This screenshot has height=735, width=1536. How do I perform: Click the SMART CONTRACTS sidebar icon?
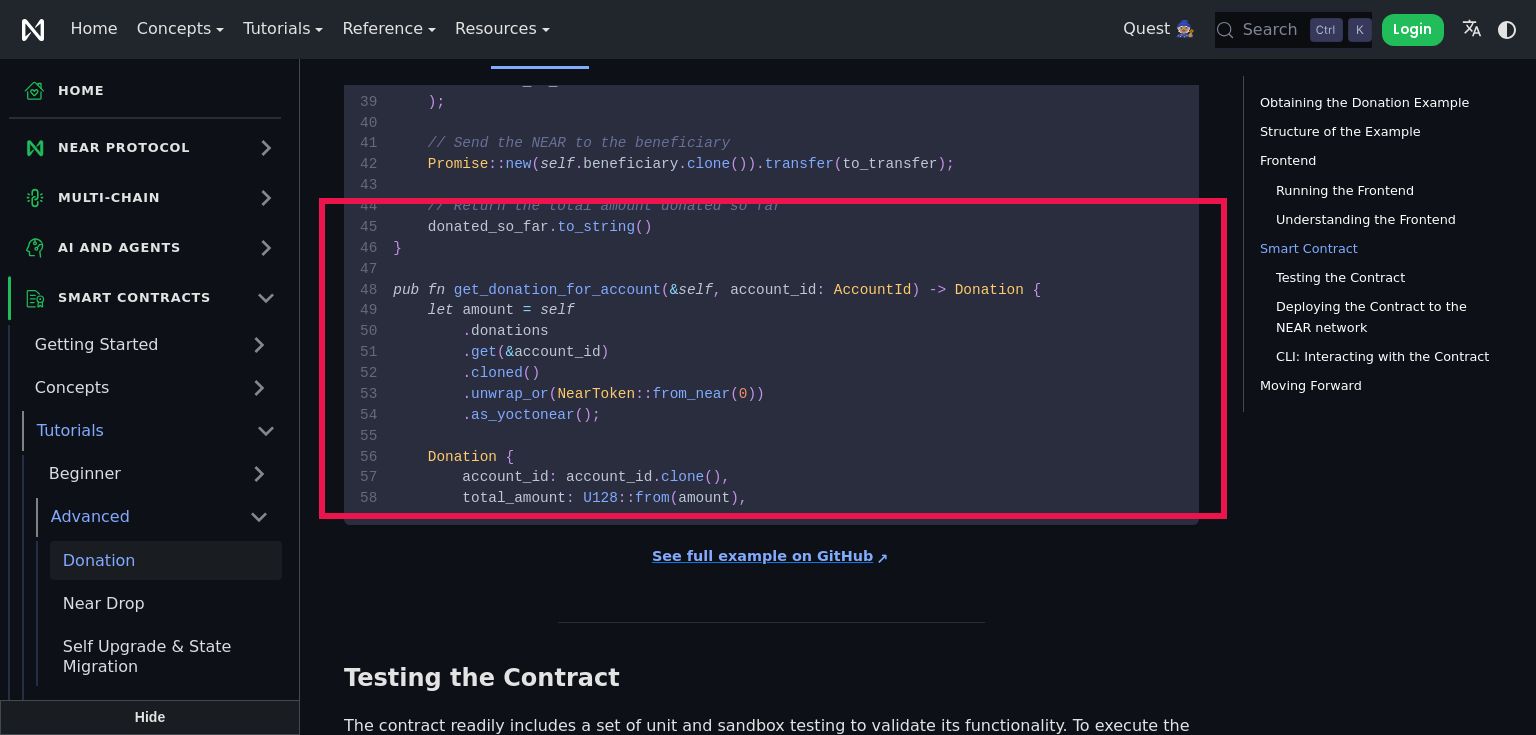point(35,298)
